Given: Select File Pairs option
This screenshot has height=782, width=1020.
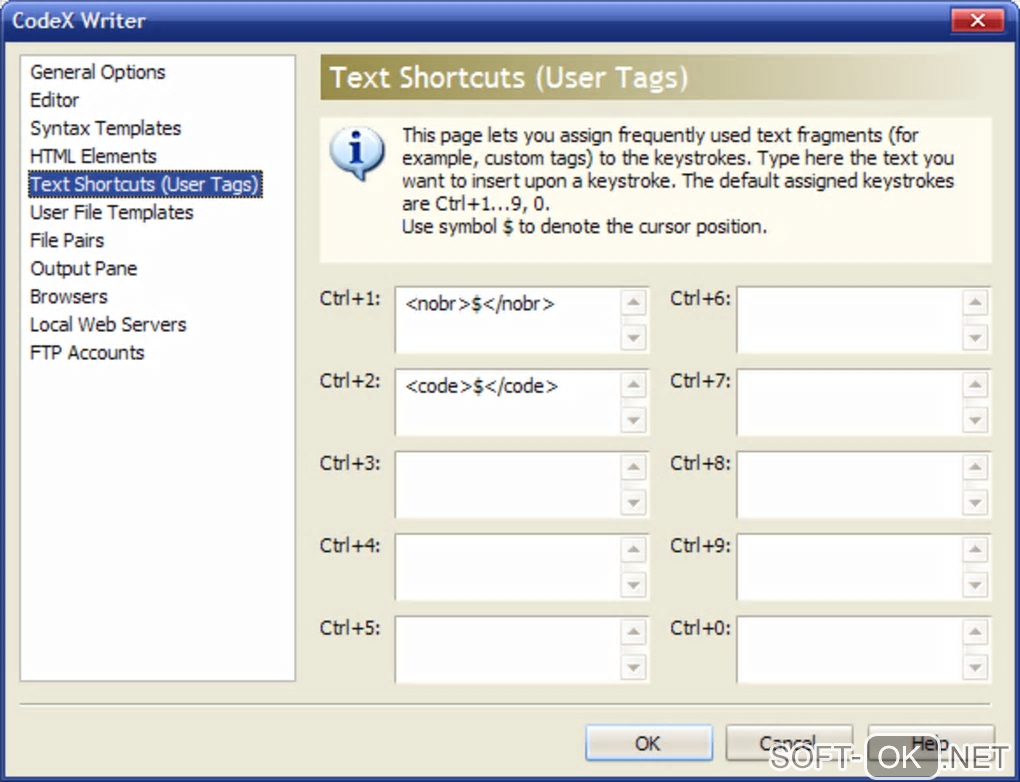Looking at the screenshot, I should pos(66,240).
